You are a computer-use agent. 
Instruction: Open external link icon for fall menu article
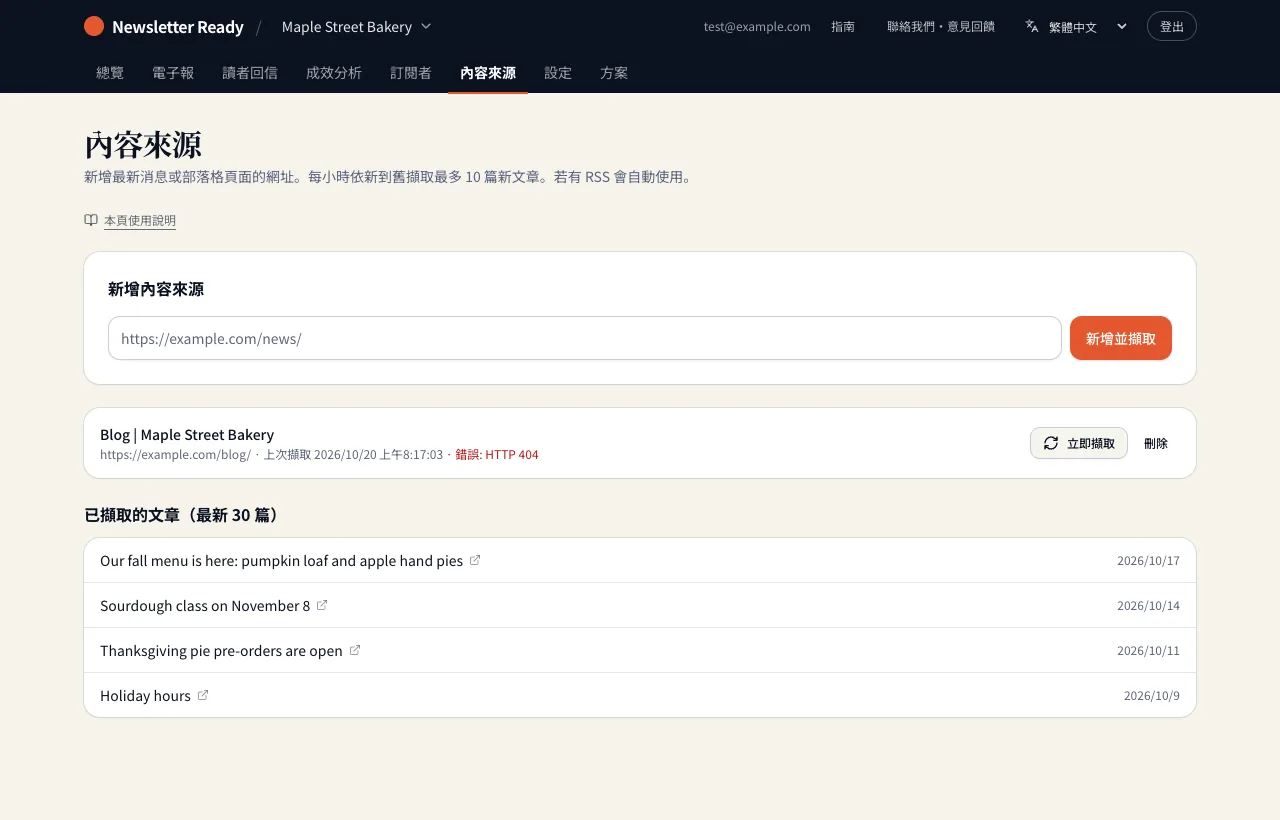(x=475, y=560)
